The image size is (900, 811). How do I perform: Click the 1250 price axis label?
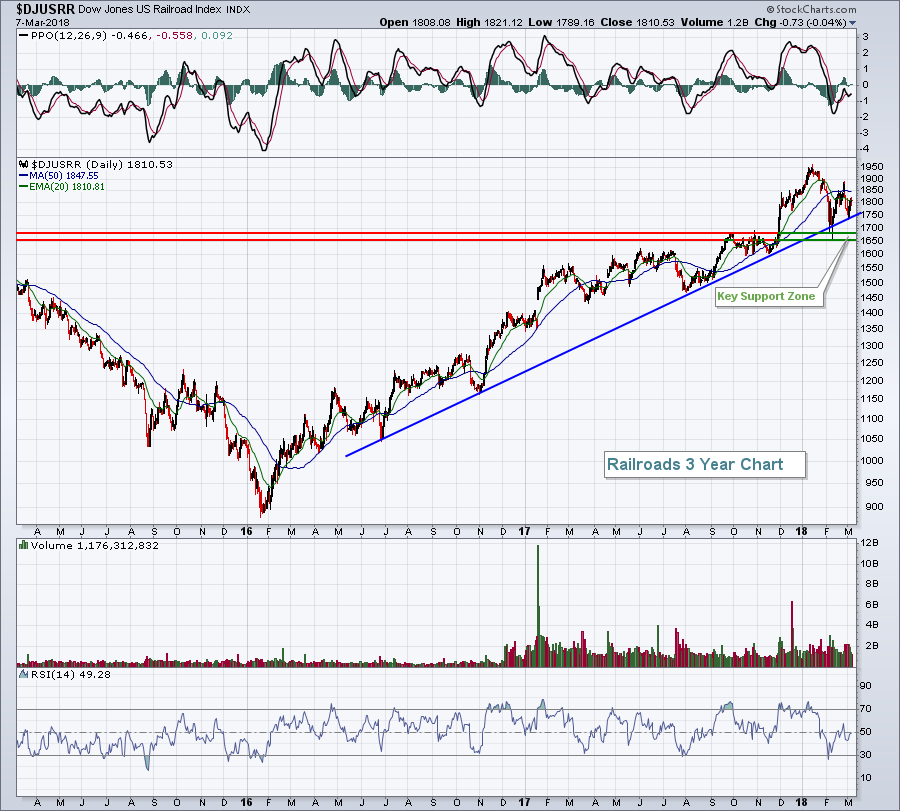tap(872, 363)
